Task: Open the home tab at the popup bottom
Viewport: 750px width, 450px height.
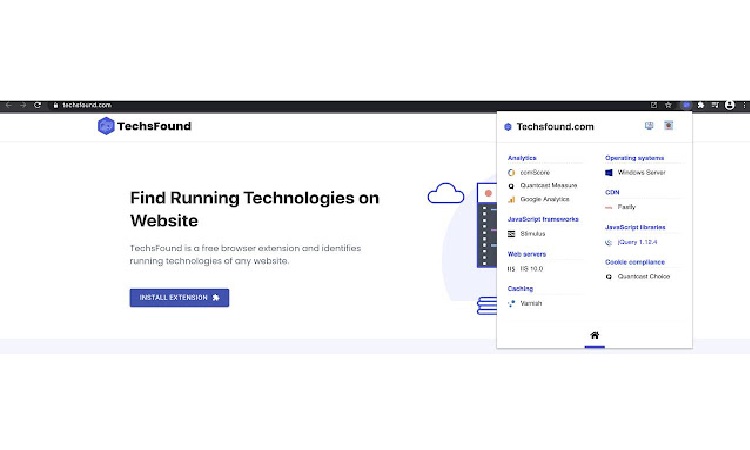Action: (x=595, y=335)
